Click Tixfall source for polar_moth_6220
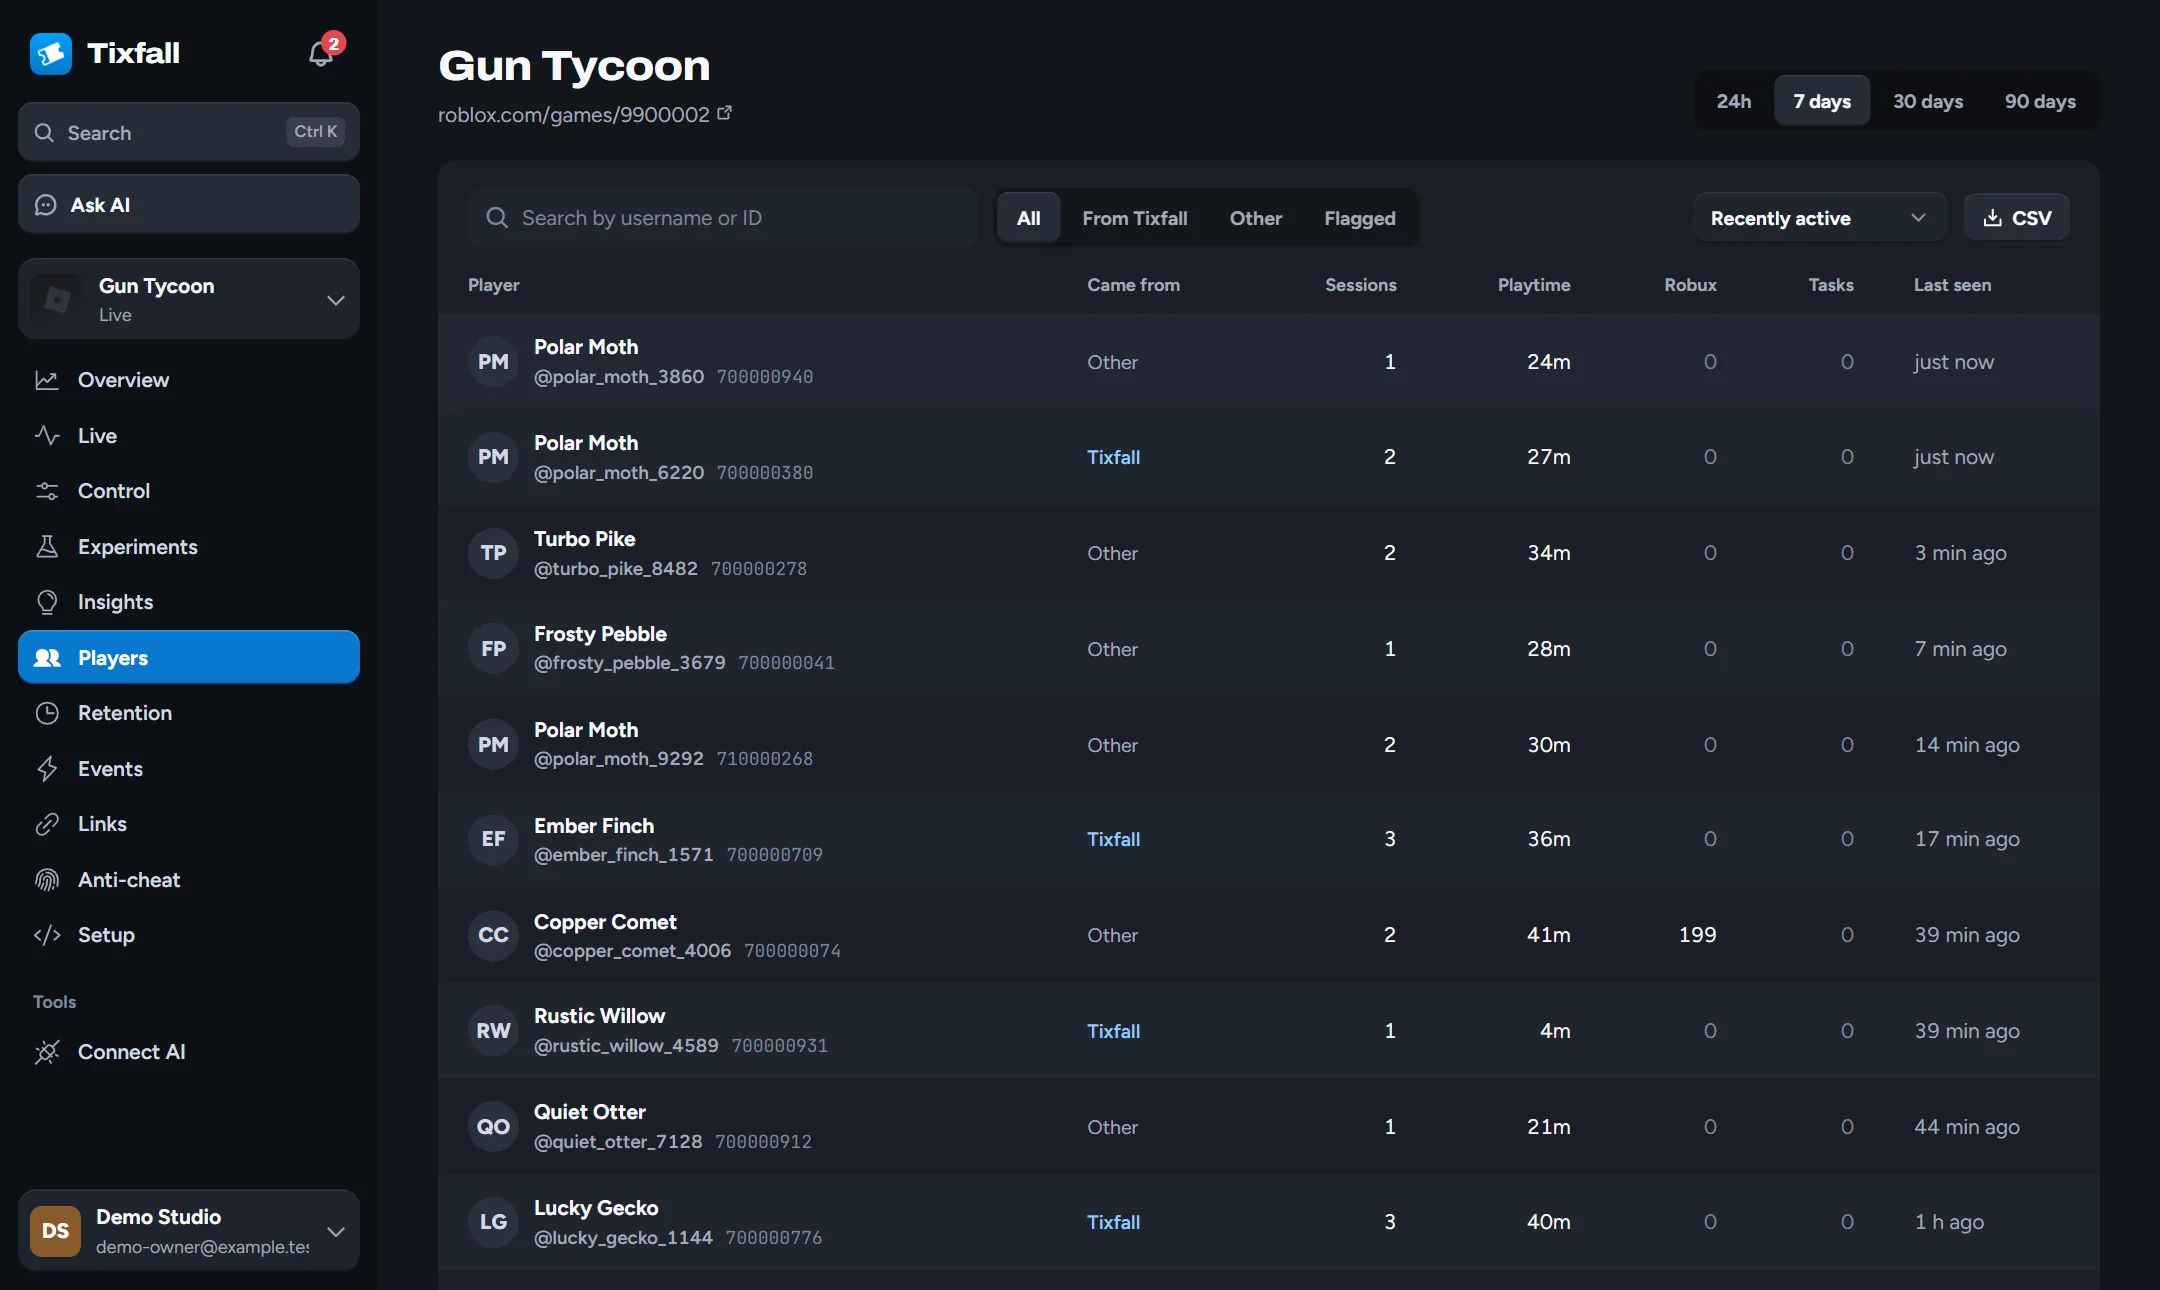Image resolution: width=2160 pixels, height=1290 pixels. [x=1113, y=457]
